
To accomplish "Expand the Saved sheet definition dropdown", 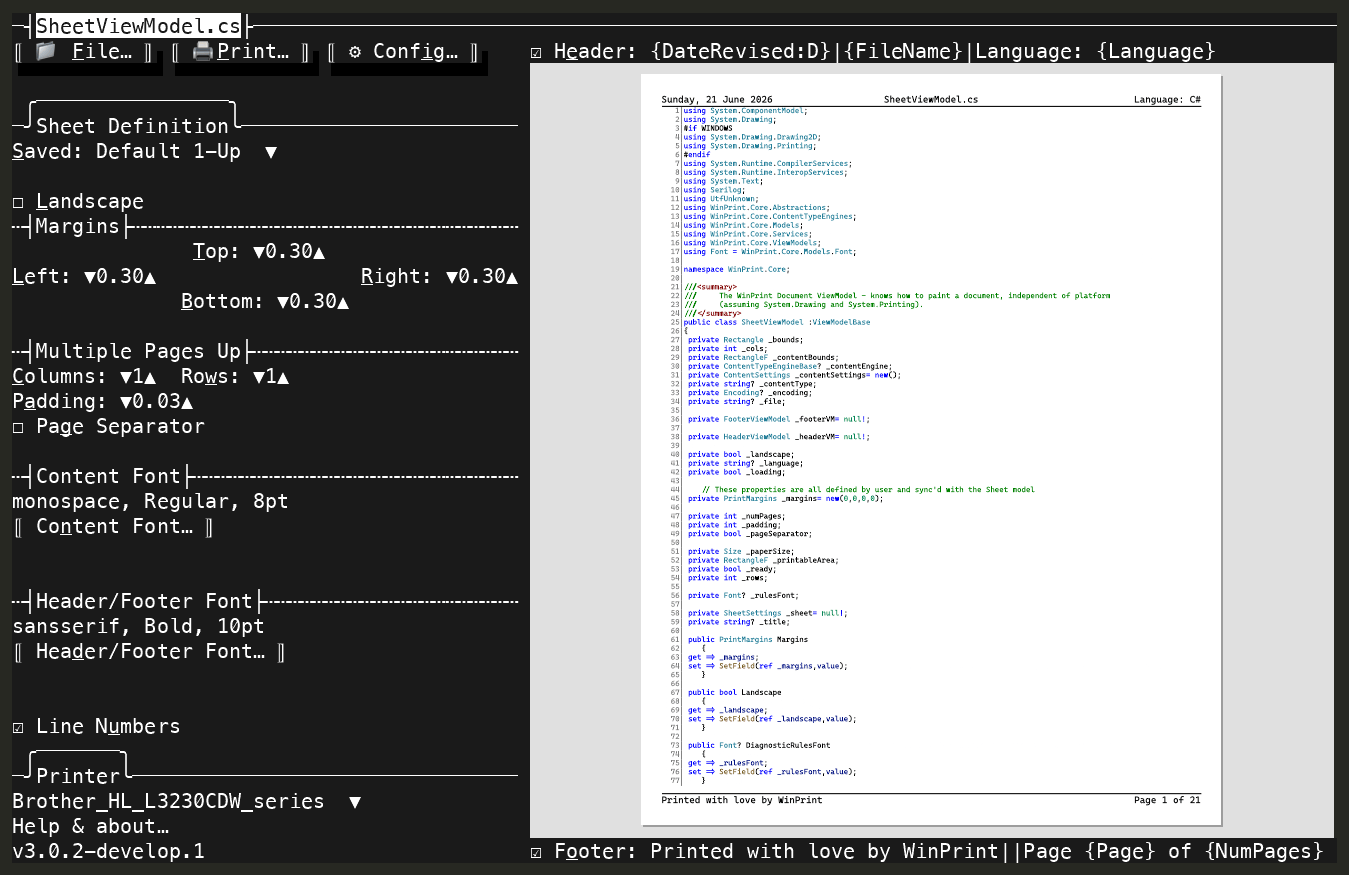I will click(271, 152).
